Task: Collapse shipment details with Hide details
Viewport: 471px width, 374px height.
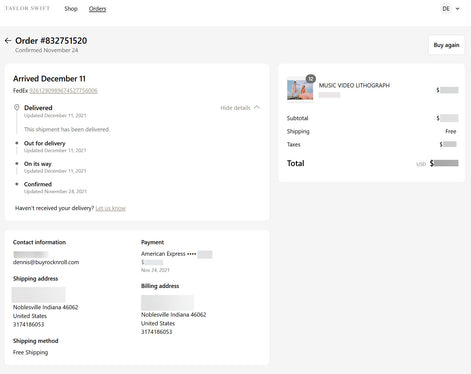Action: pyautogui.click(x=240, y=108)
